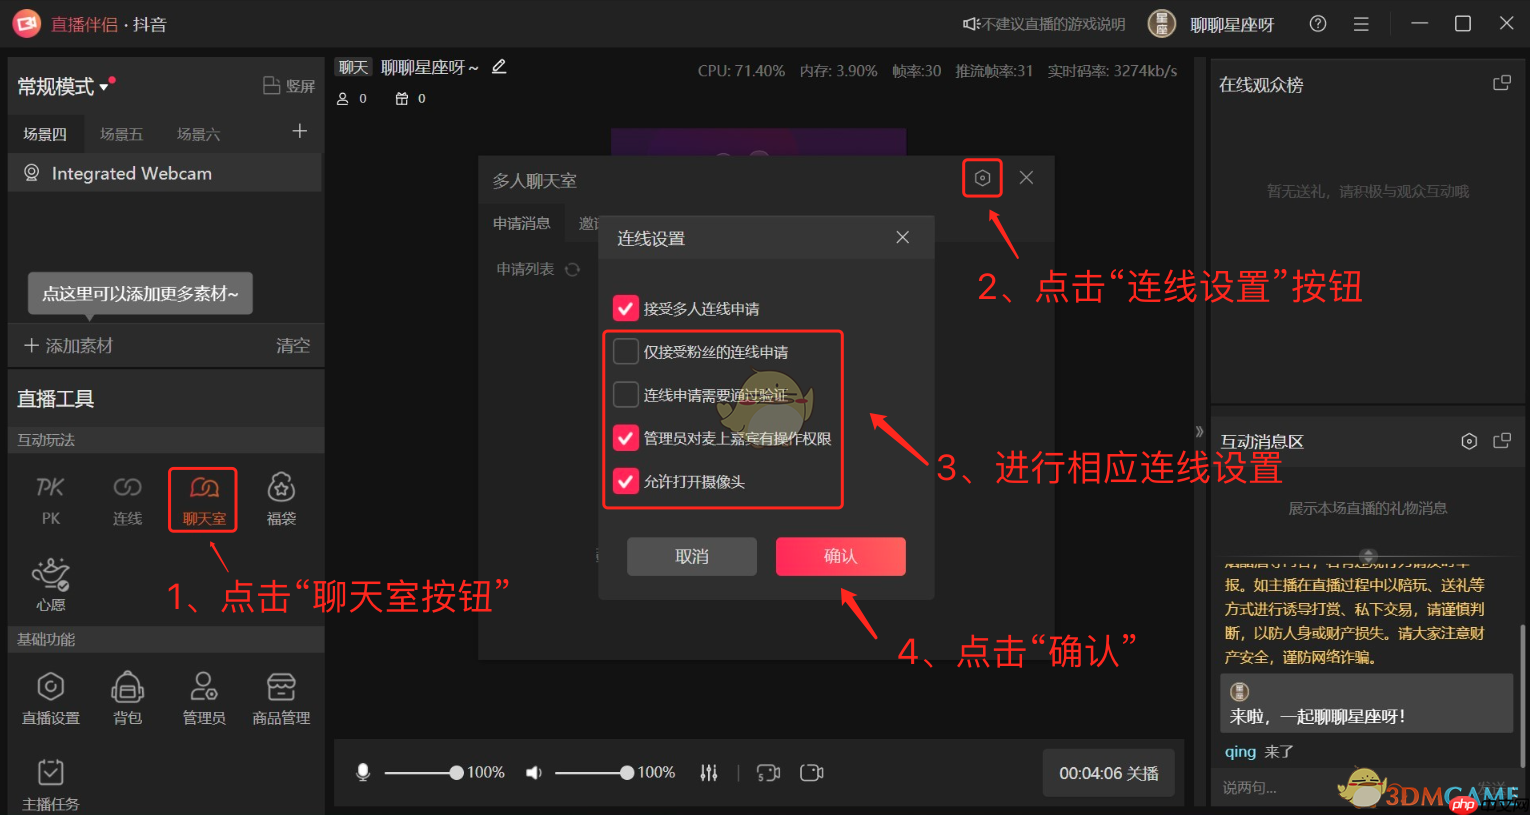This screenshot has height=815, width=1530.
Task: Select the 聊天室 chat room tool
Action: [x=202, y=498]
